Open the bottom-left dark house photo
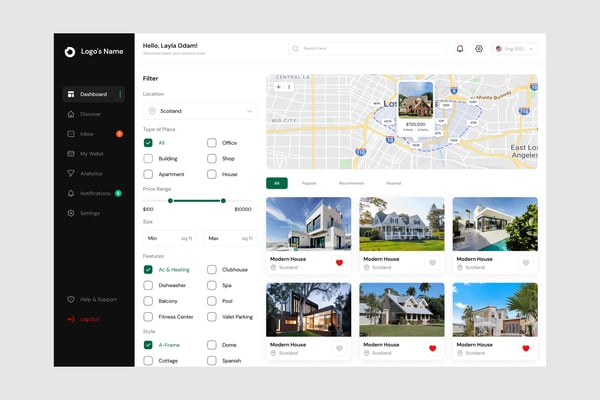This screenshot has width=600, height=400. click(308, 310)
